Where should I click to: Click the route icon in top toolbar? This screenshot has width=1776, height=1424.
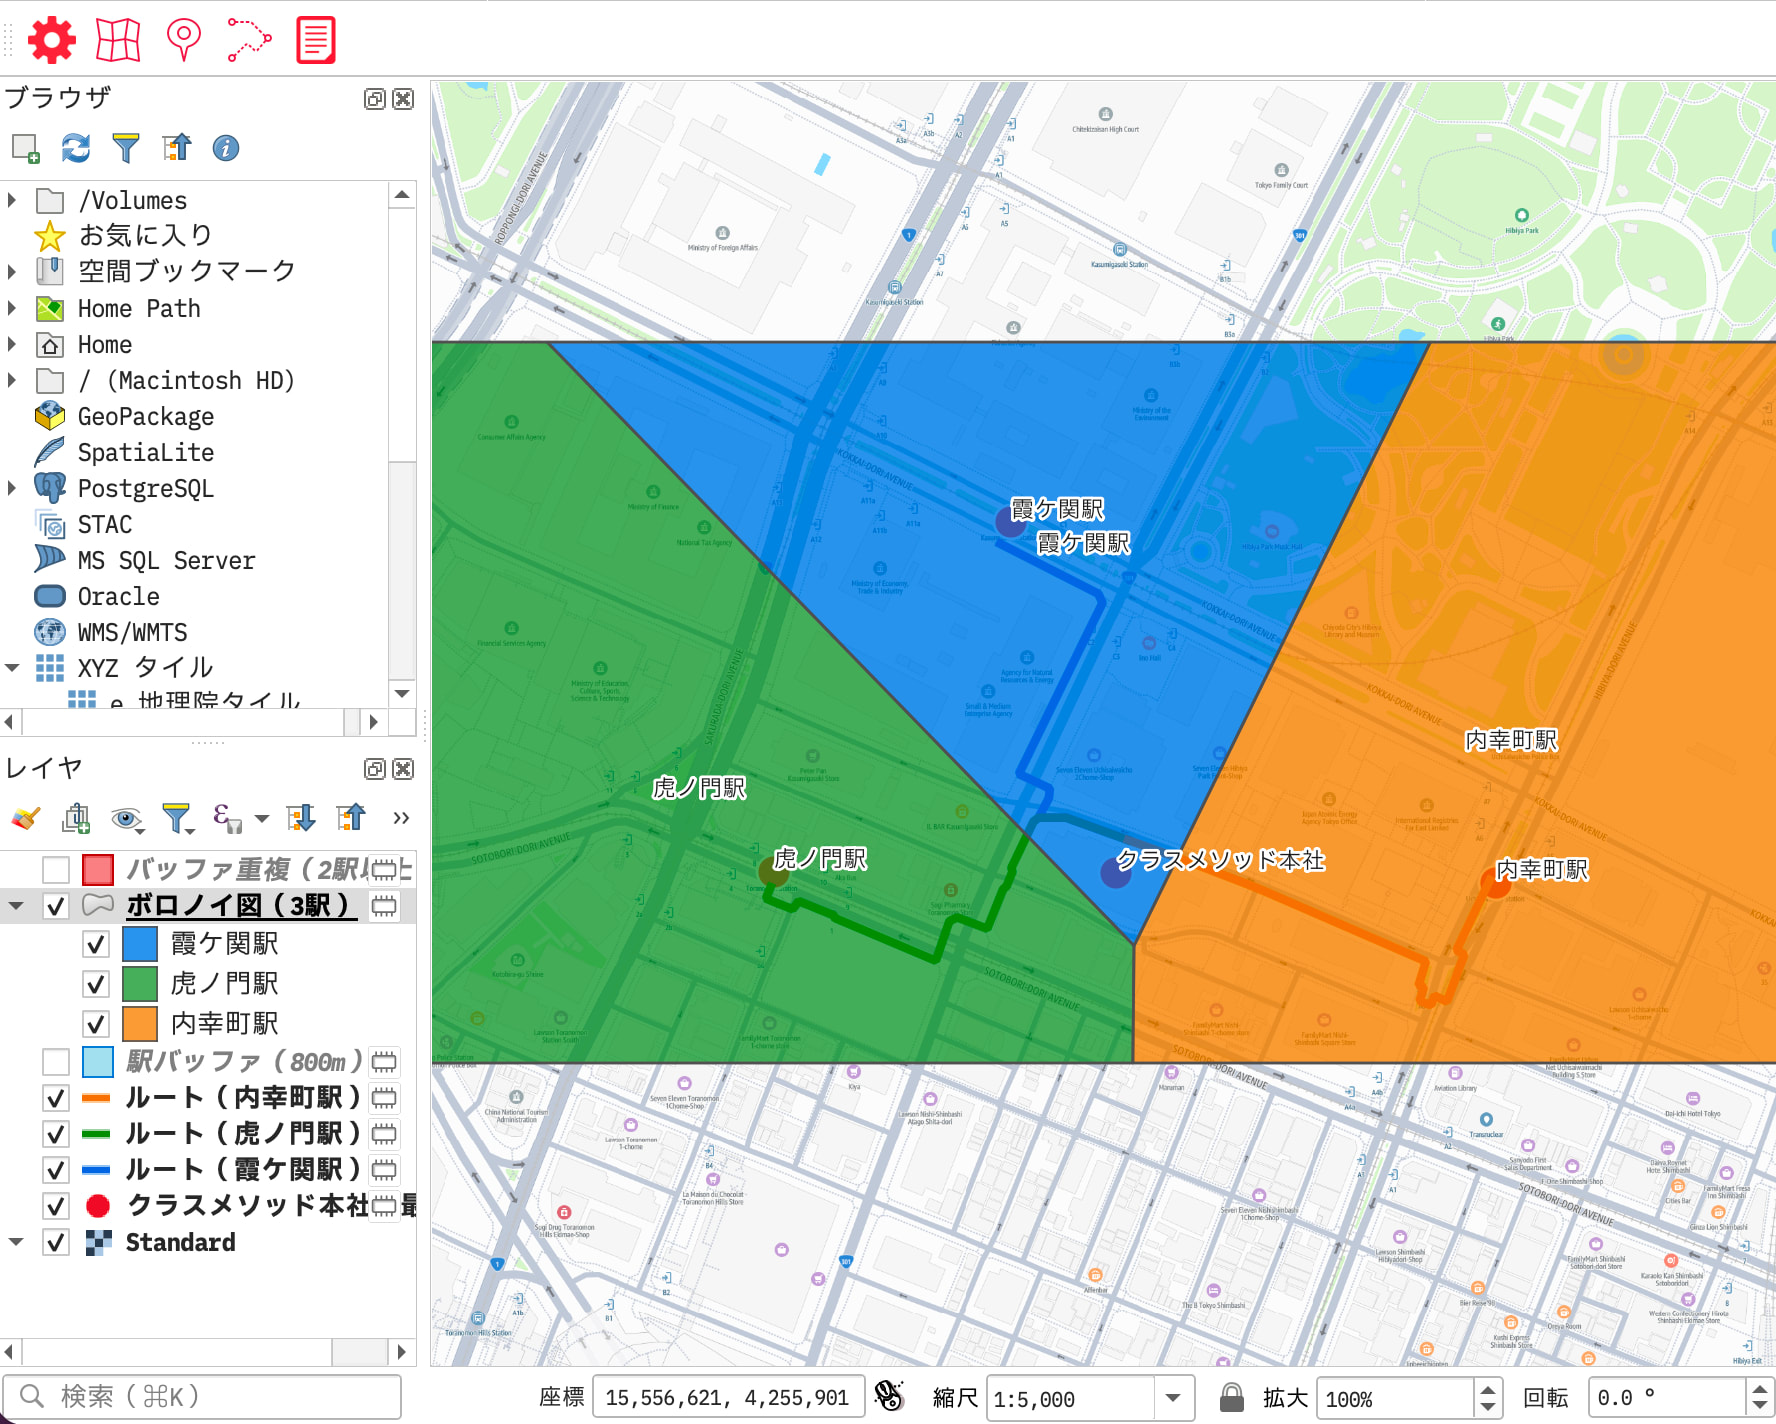tap(248, 39)
